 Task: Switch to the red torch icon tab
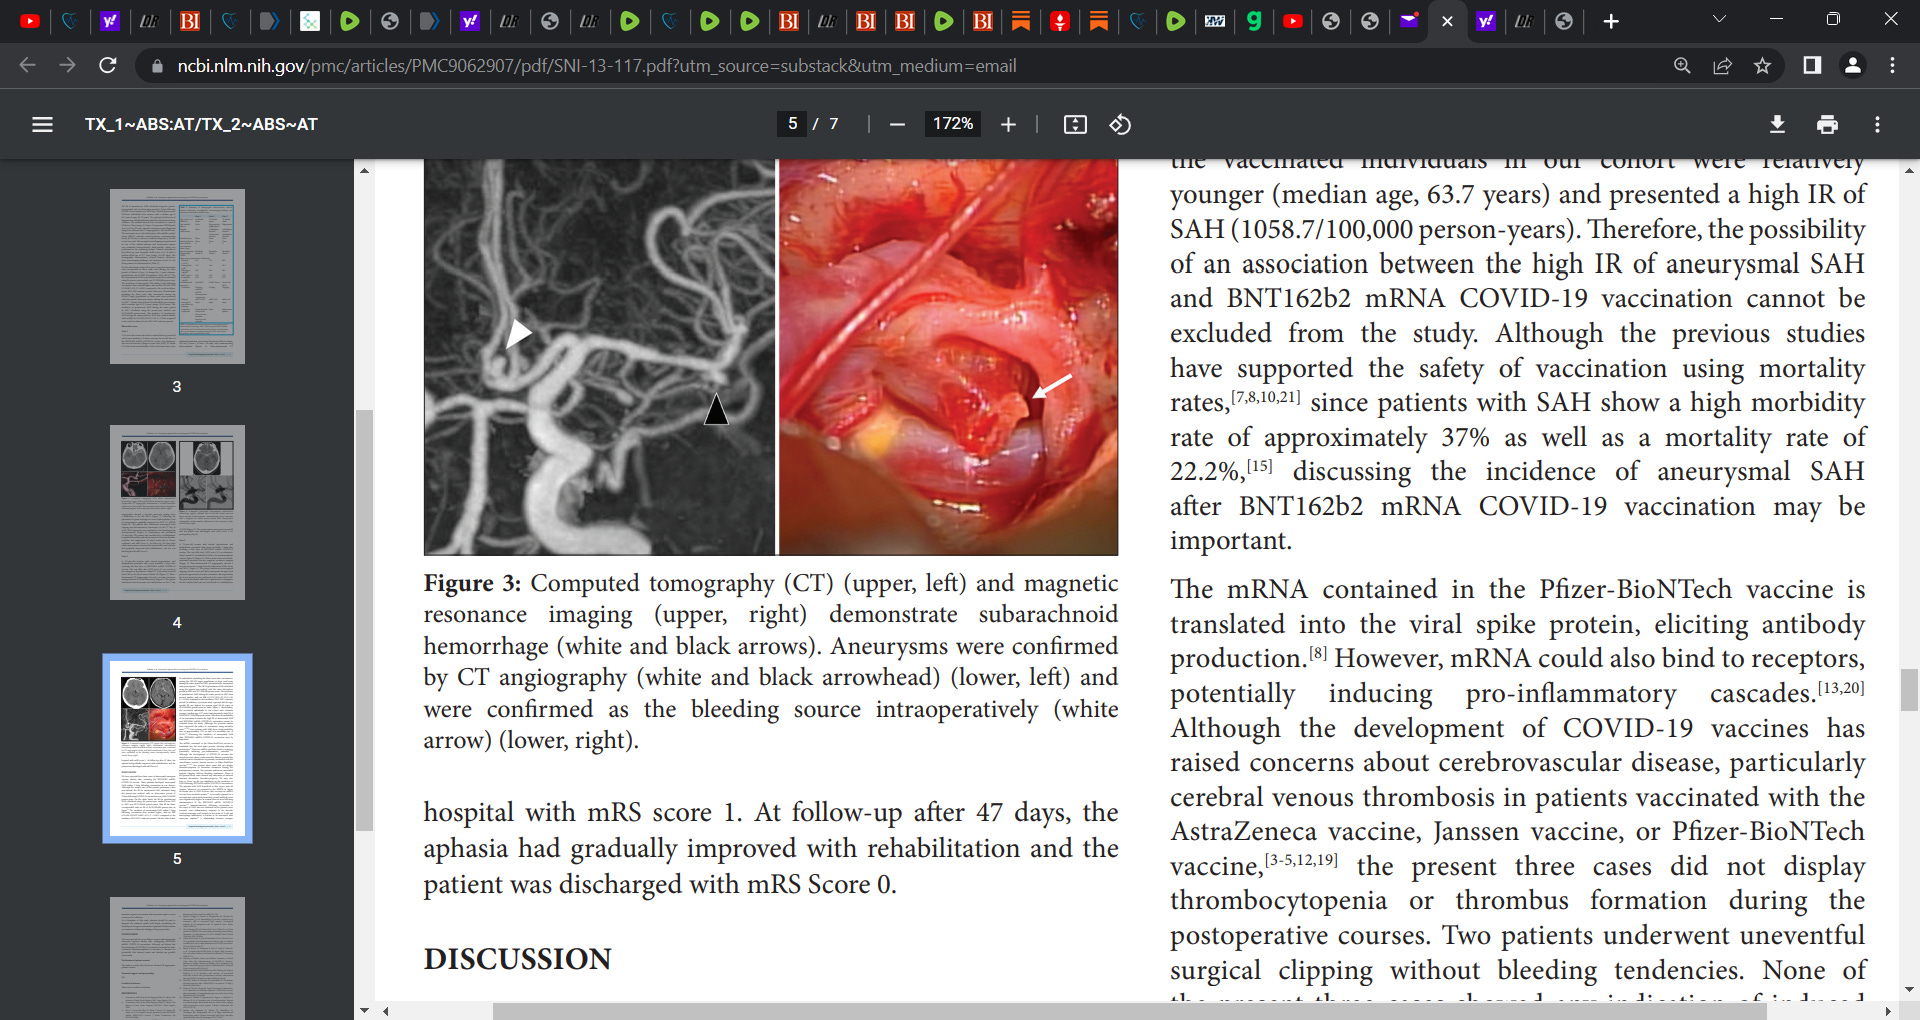(1060, 21)
